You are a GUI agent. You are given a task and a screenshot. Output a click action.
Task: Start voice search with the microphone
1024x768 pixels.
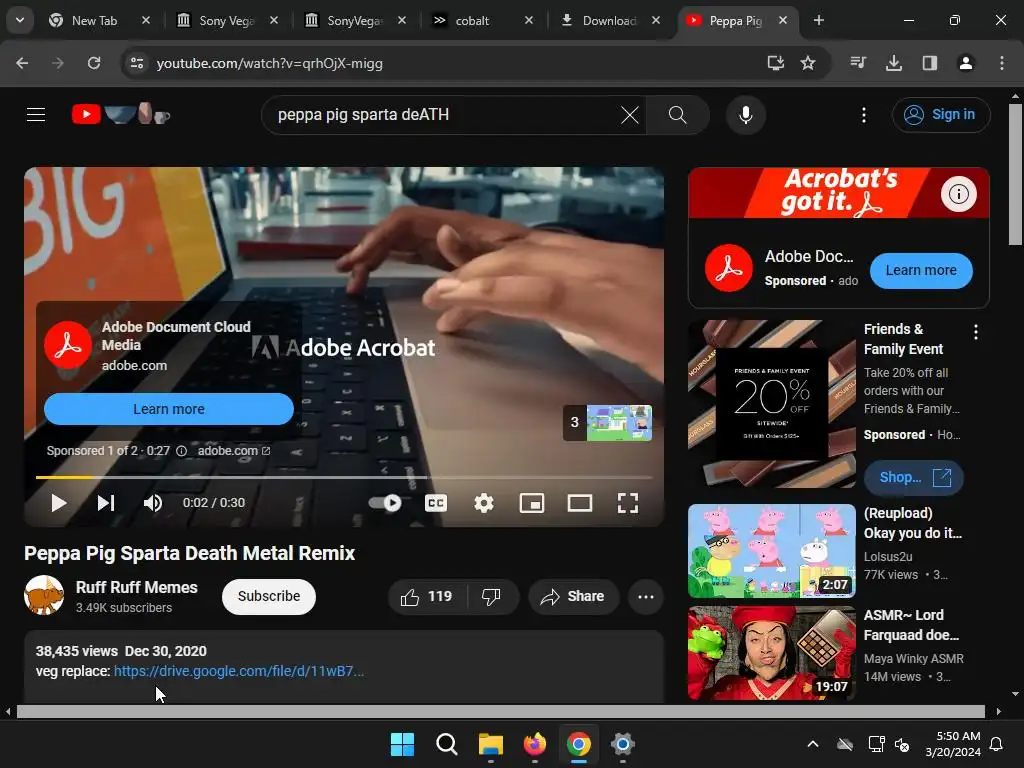[x=745, y=116]
